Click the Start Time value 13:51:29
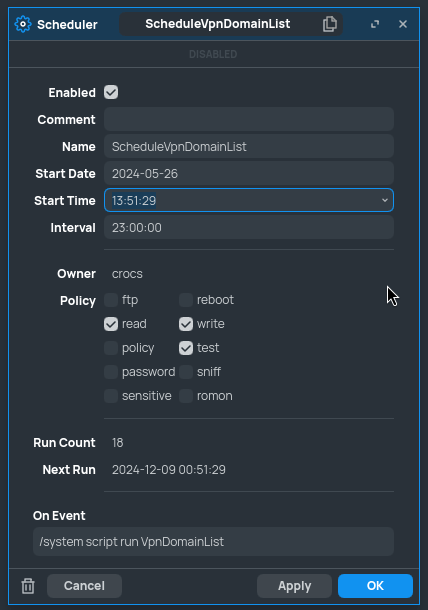Screen dimensions: 428x610 (134, 201)
